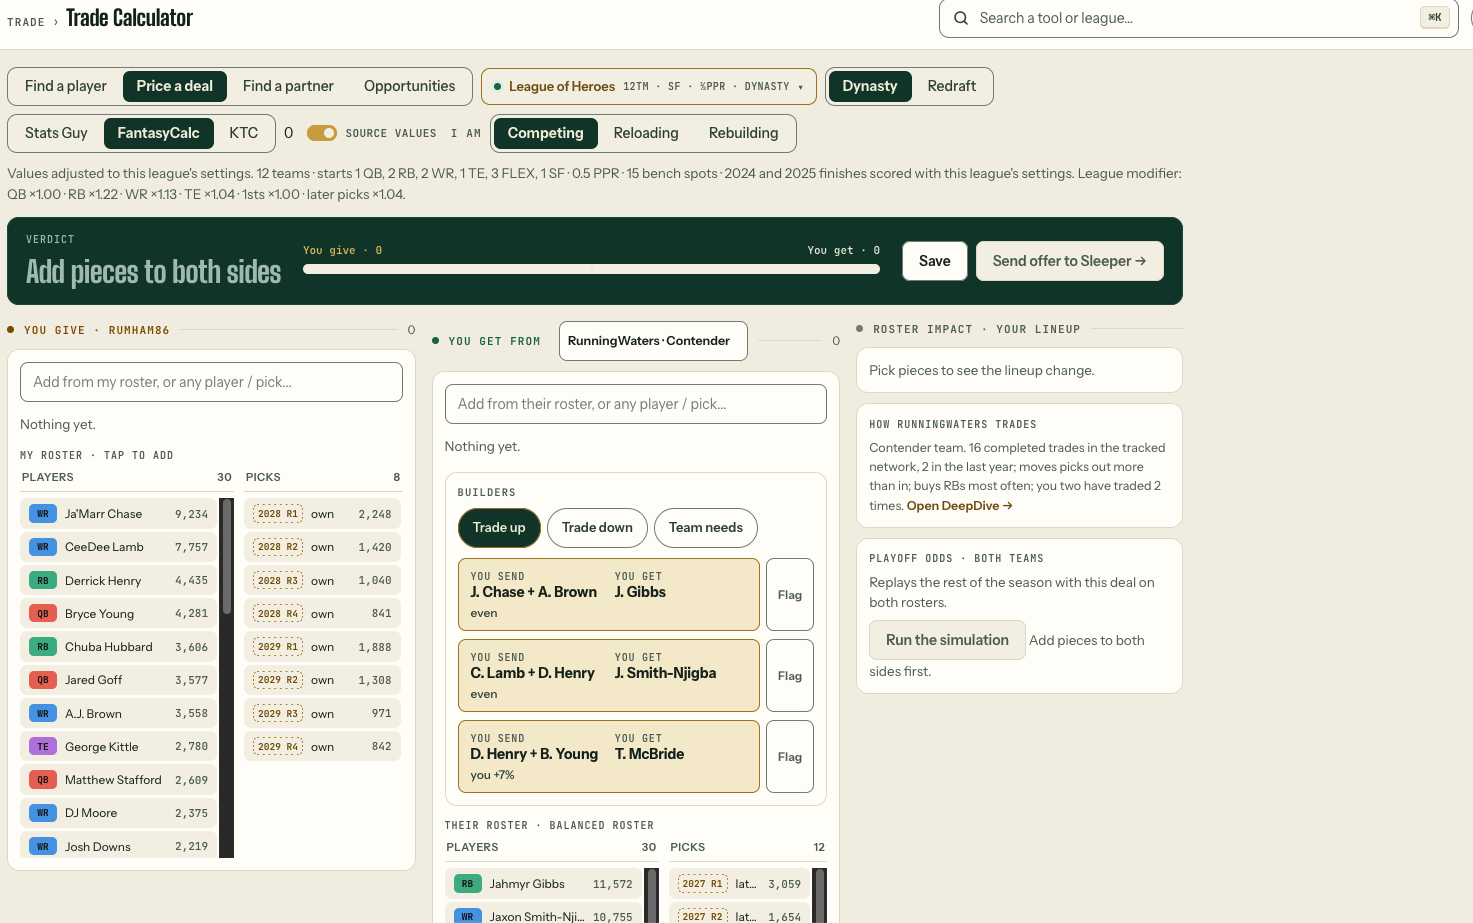Open the League of Heroes league dropdown
1473x923 pixels.
[x=649, y=86]
